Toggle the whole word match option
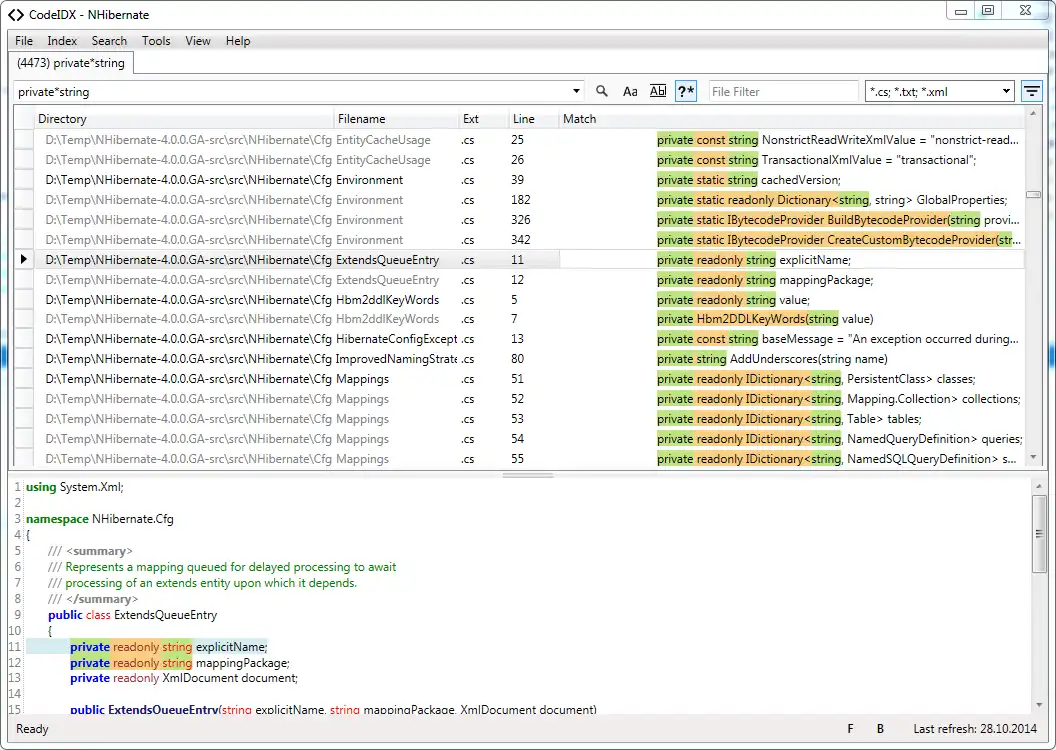This screenshot has width=1056, height=750. (x=658, y=91)
